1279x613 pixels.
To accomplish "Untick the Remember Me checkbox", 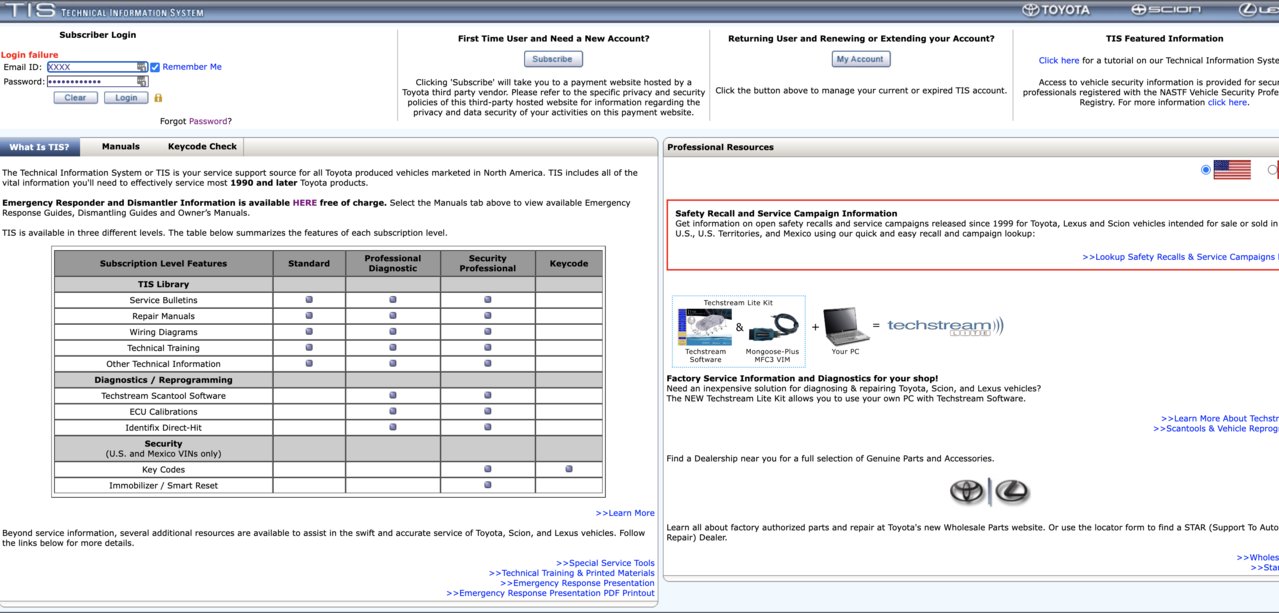I will point(155,67).
